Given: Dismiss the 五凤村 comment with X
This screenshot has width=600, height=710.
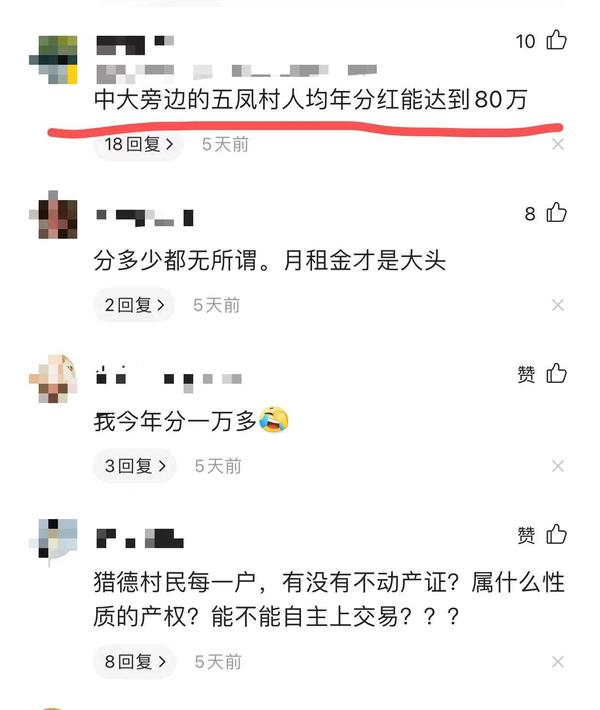Looking at the screenshot, I should tap(558, 144).
